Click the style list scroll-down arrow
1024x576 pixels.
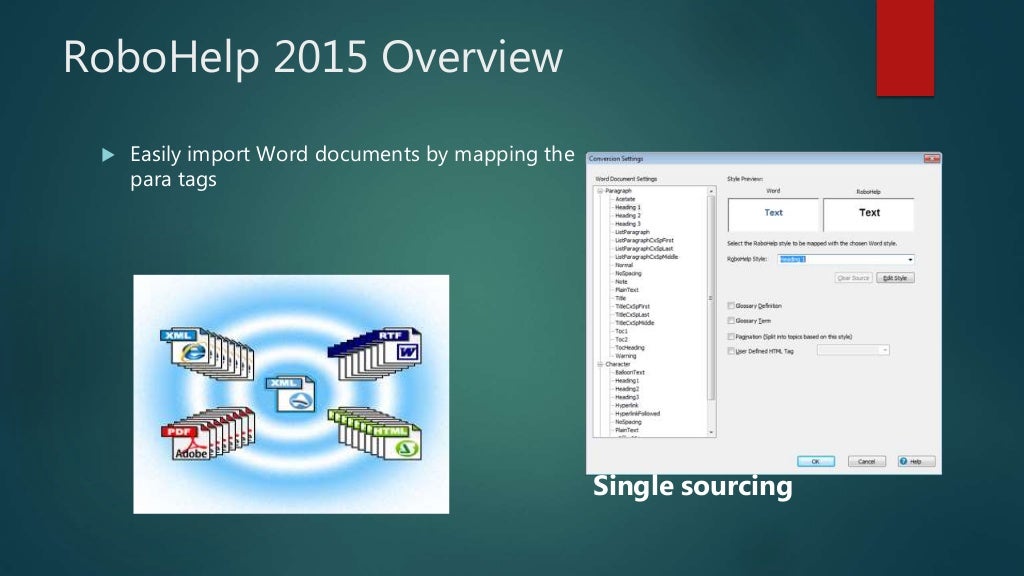click(x=711, y=432)
